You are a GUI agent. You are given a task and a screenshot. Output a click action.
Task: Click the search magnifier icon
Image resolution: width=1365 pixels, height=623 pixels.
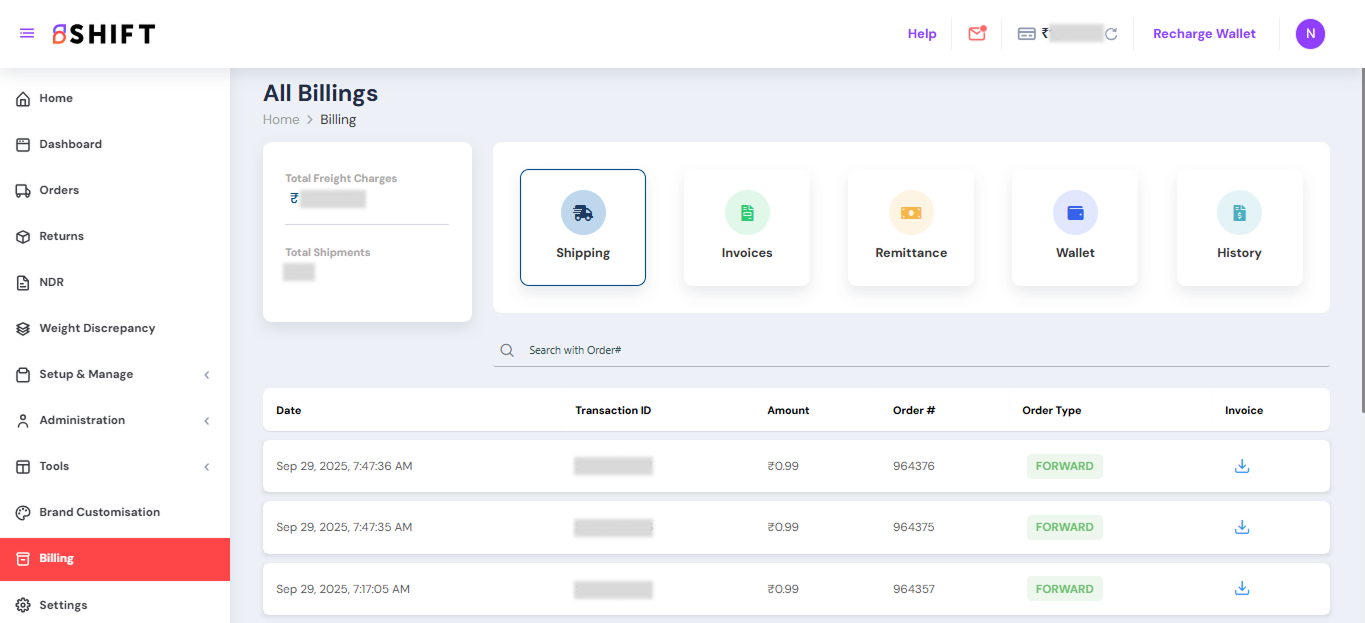[x=507, y=350]
